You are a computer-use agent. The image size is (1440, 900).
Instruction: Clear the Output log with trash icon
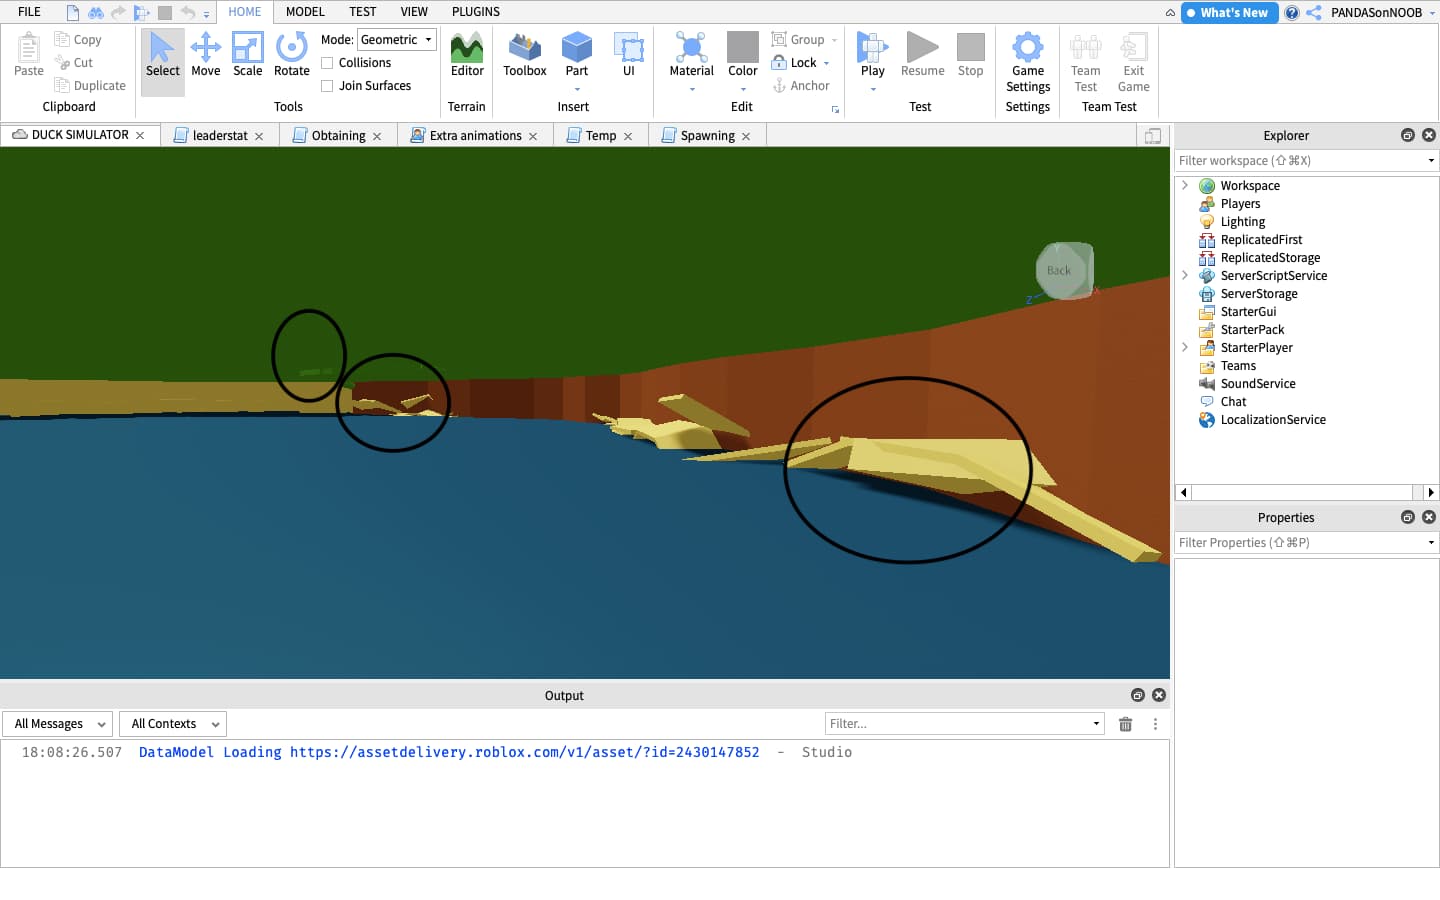(1125, 724)
